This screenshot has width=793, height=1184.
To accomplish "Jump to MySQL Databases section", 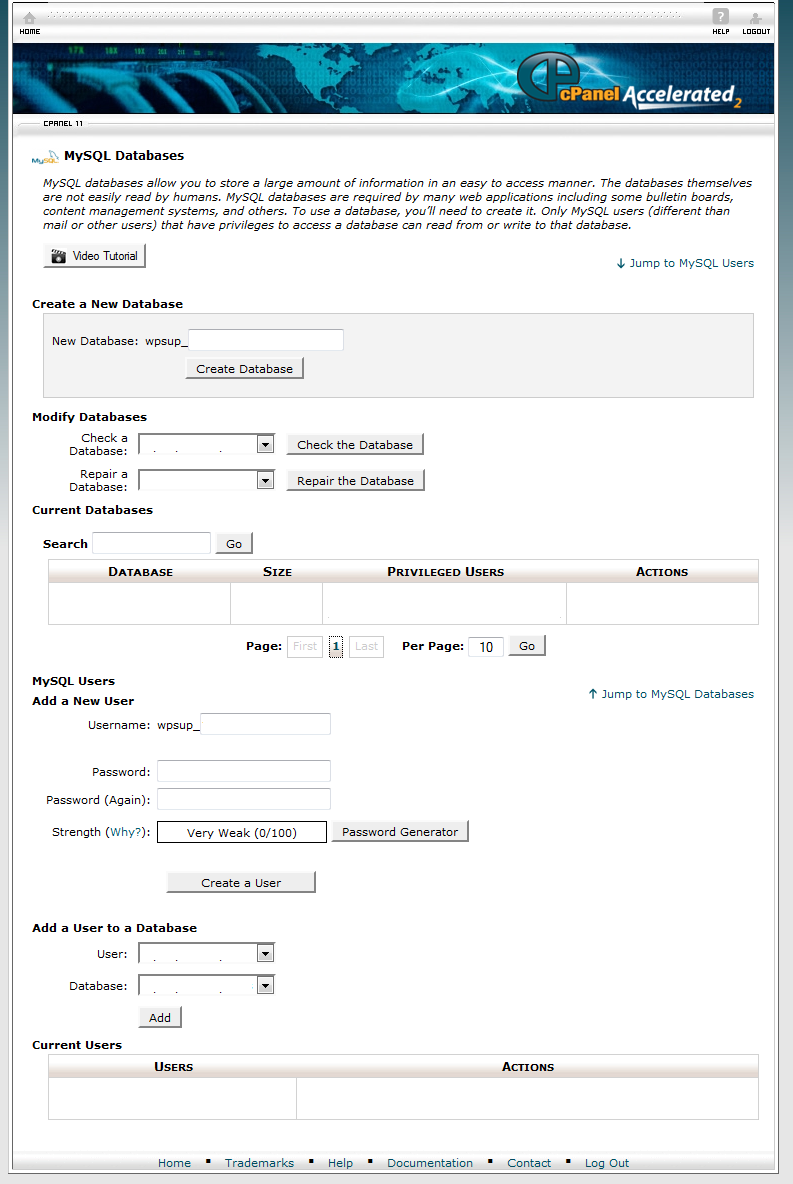I will [x=671, y=694].
